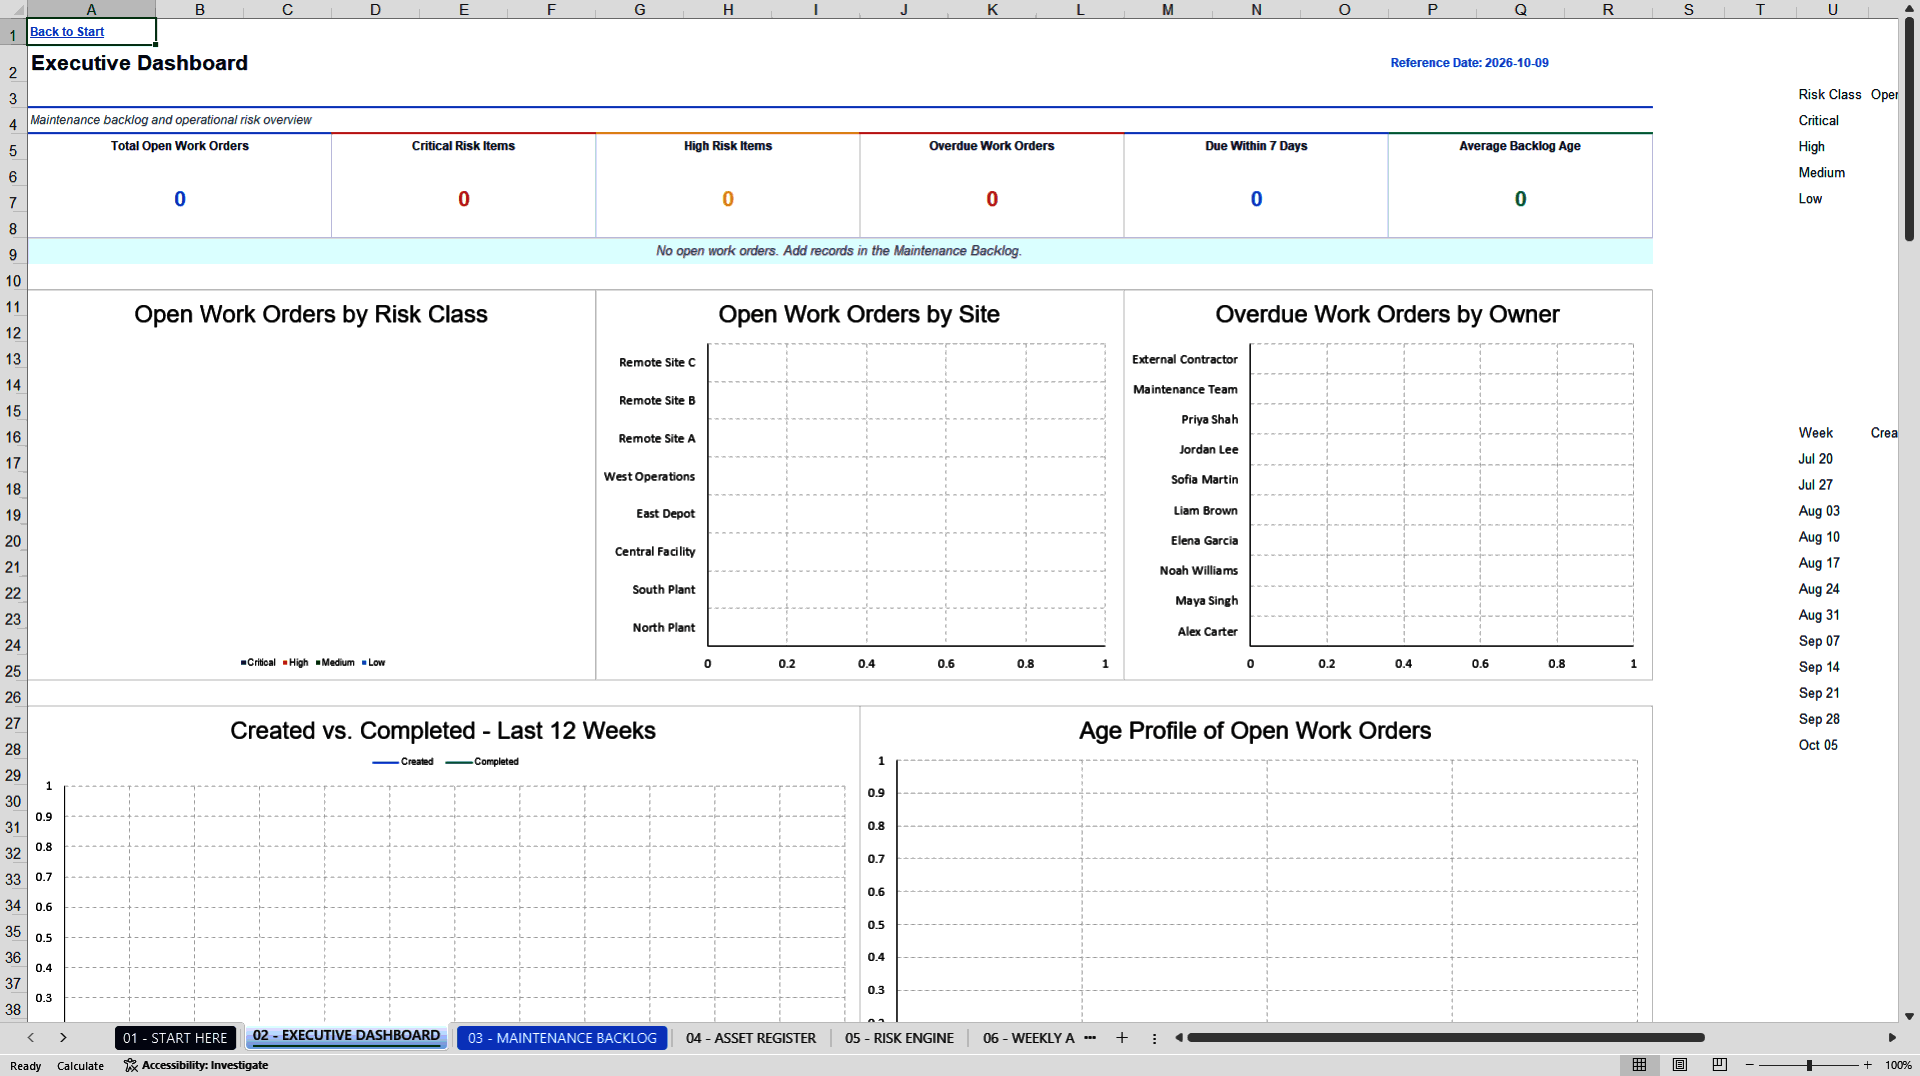Select Executive Dashboard title cell
Image resolution: width=1920 pixels, height=1076 pixels.
pyautogui.click(x=139, y=63)
